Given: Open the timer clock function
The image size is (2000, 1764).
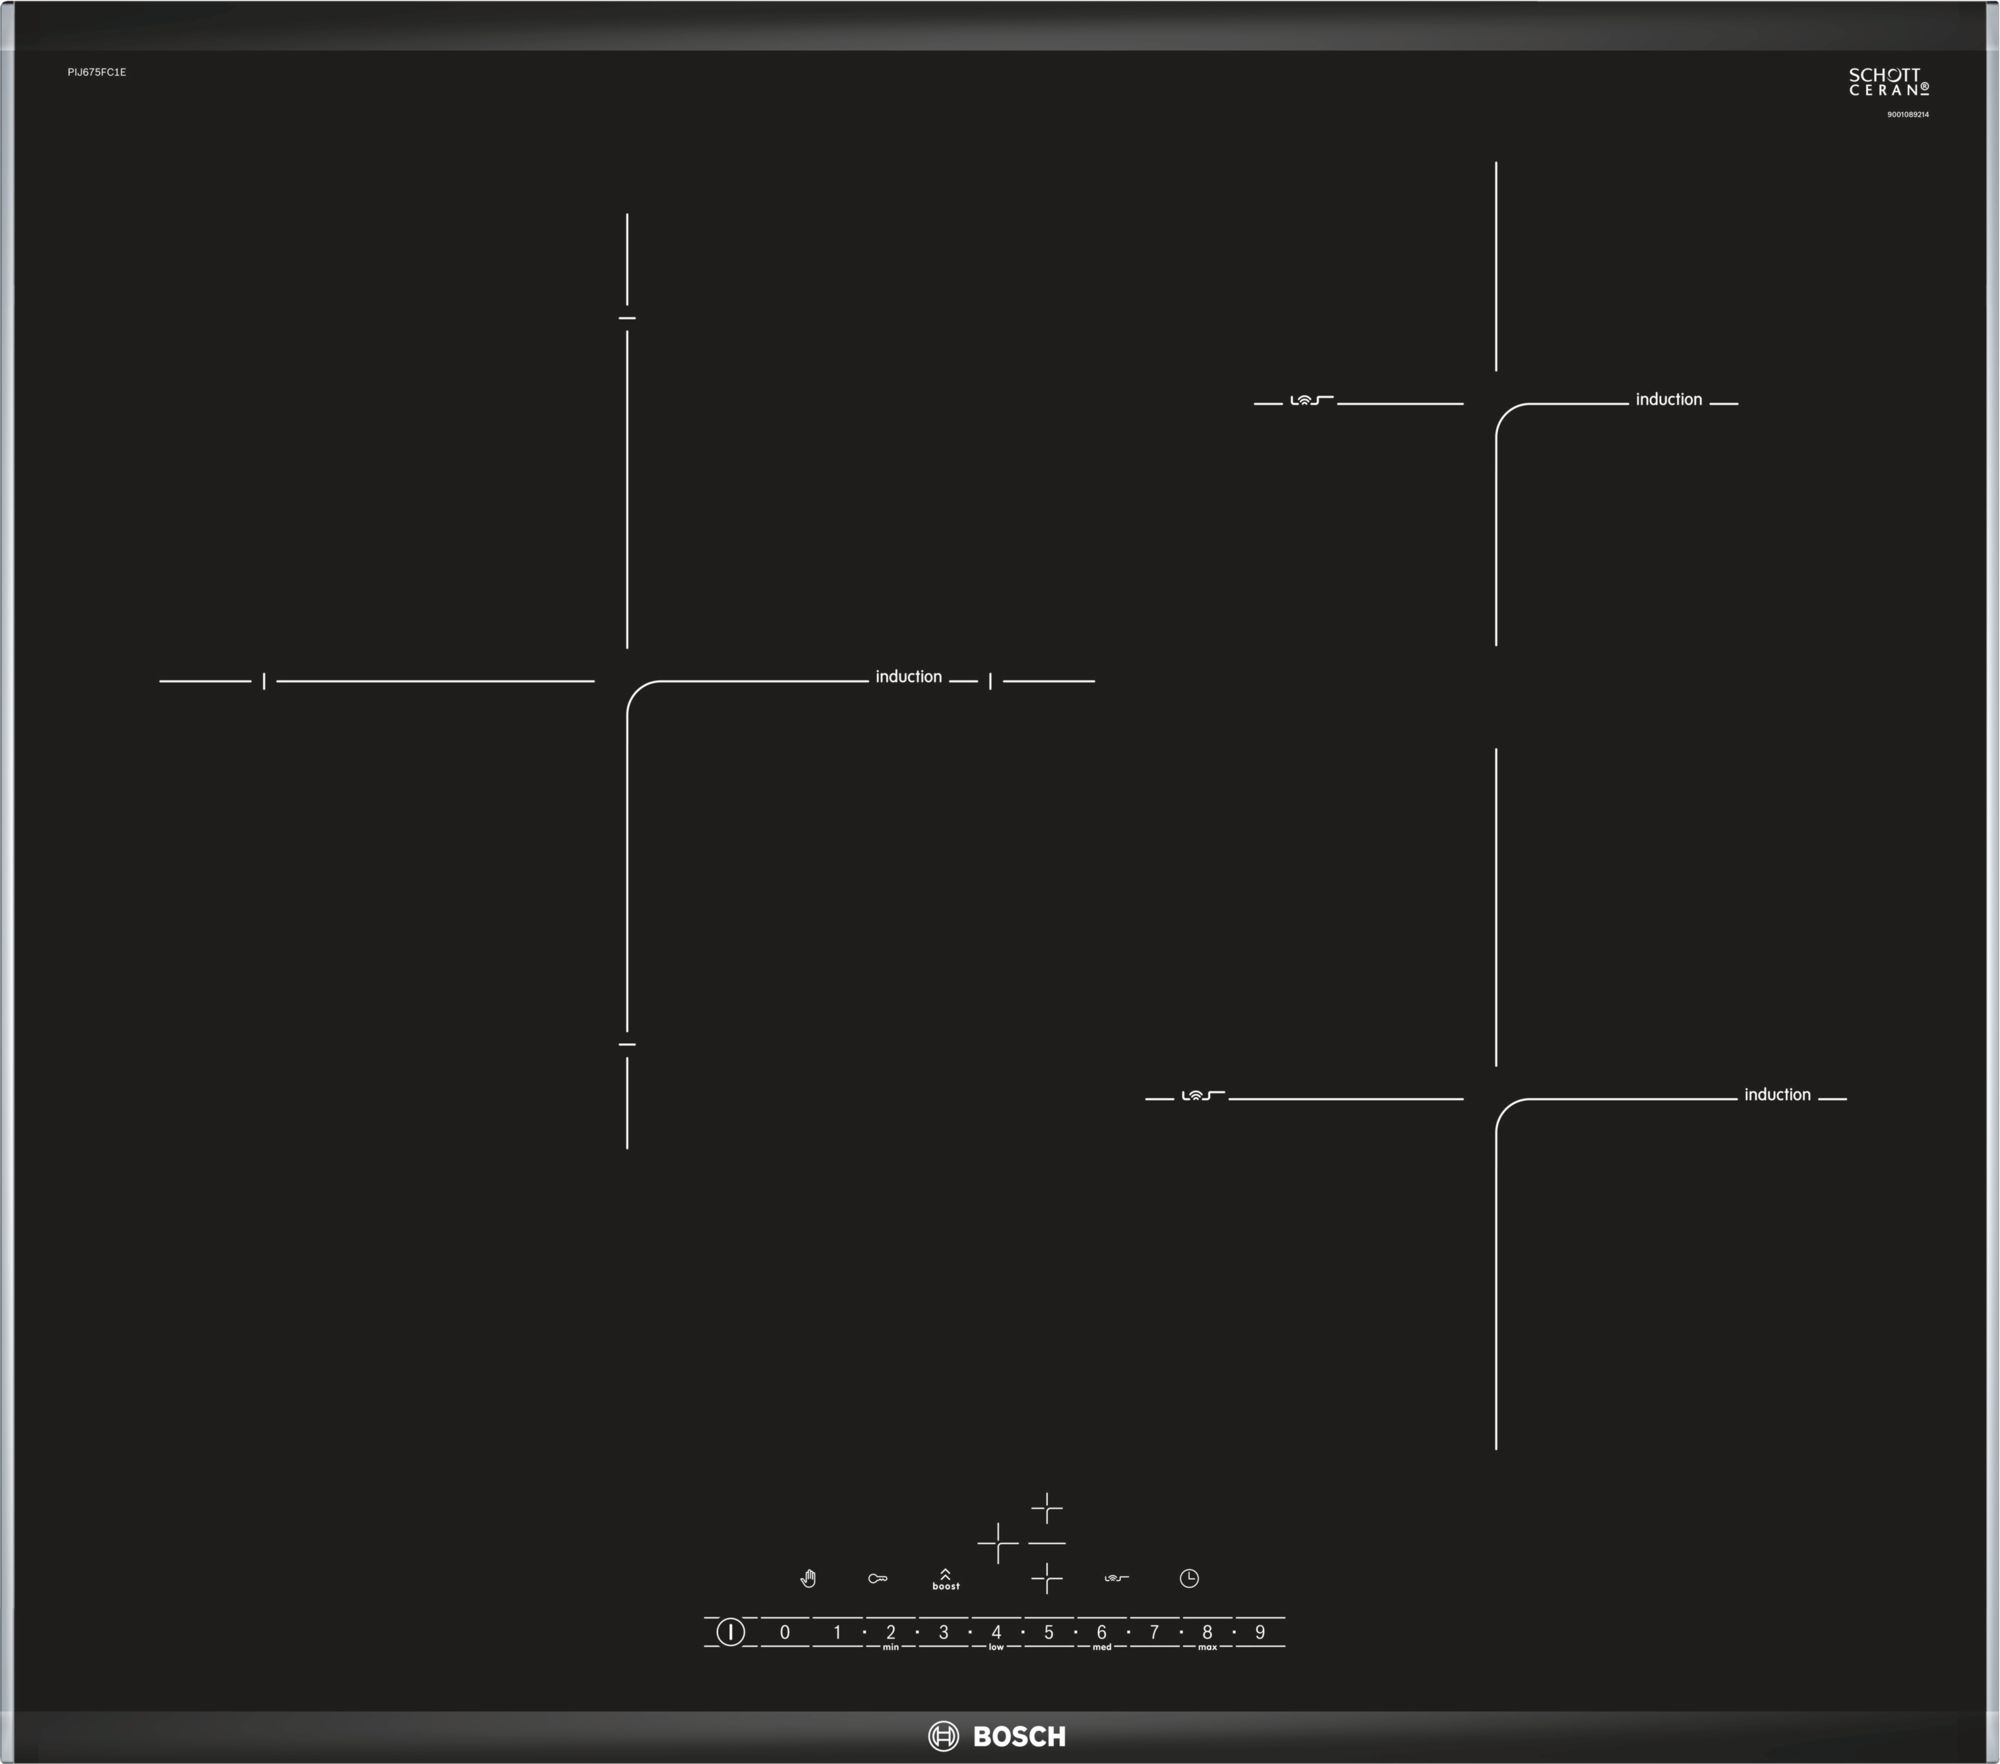Looking at the screenshot, I should pyautogui.click(x=1188, y=1578).
